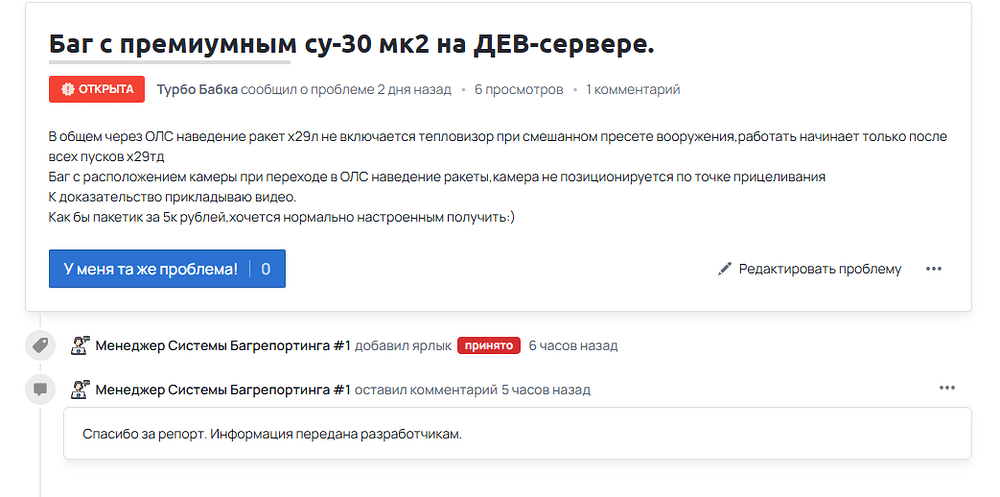Open the Редактировать проблему link
The image size is (1000, 497).
[x=819, y=269]
